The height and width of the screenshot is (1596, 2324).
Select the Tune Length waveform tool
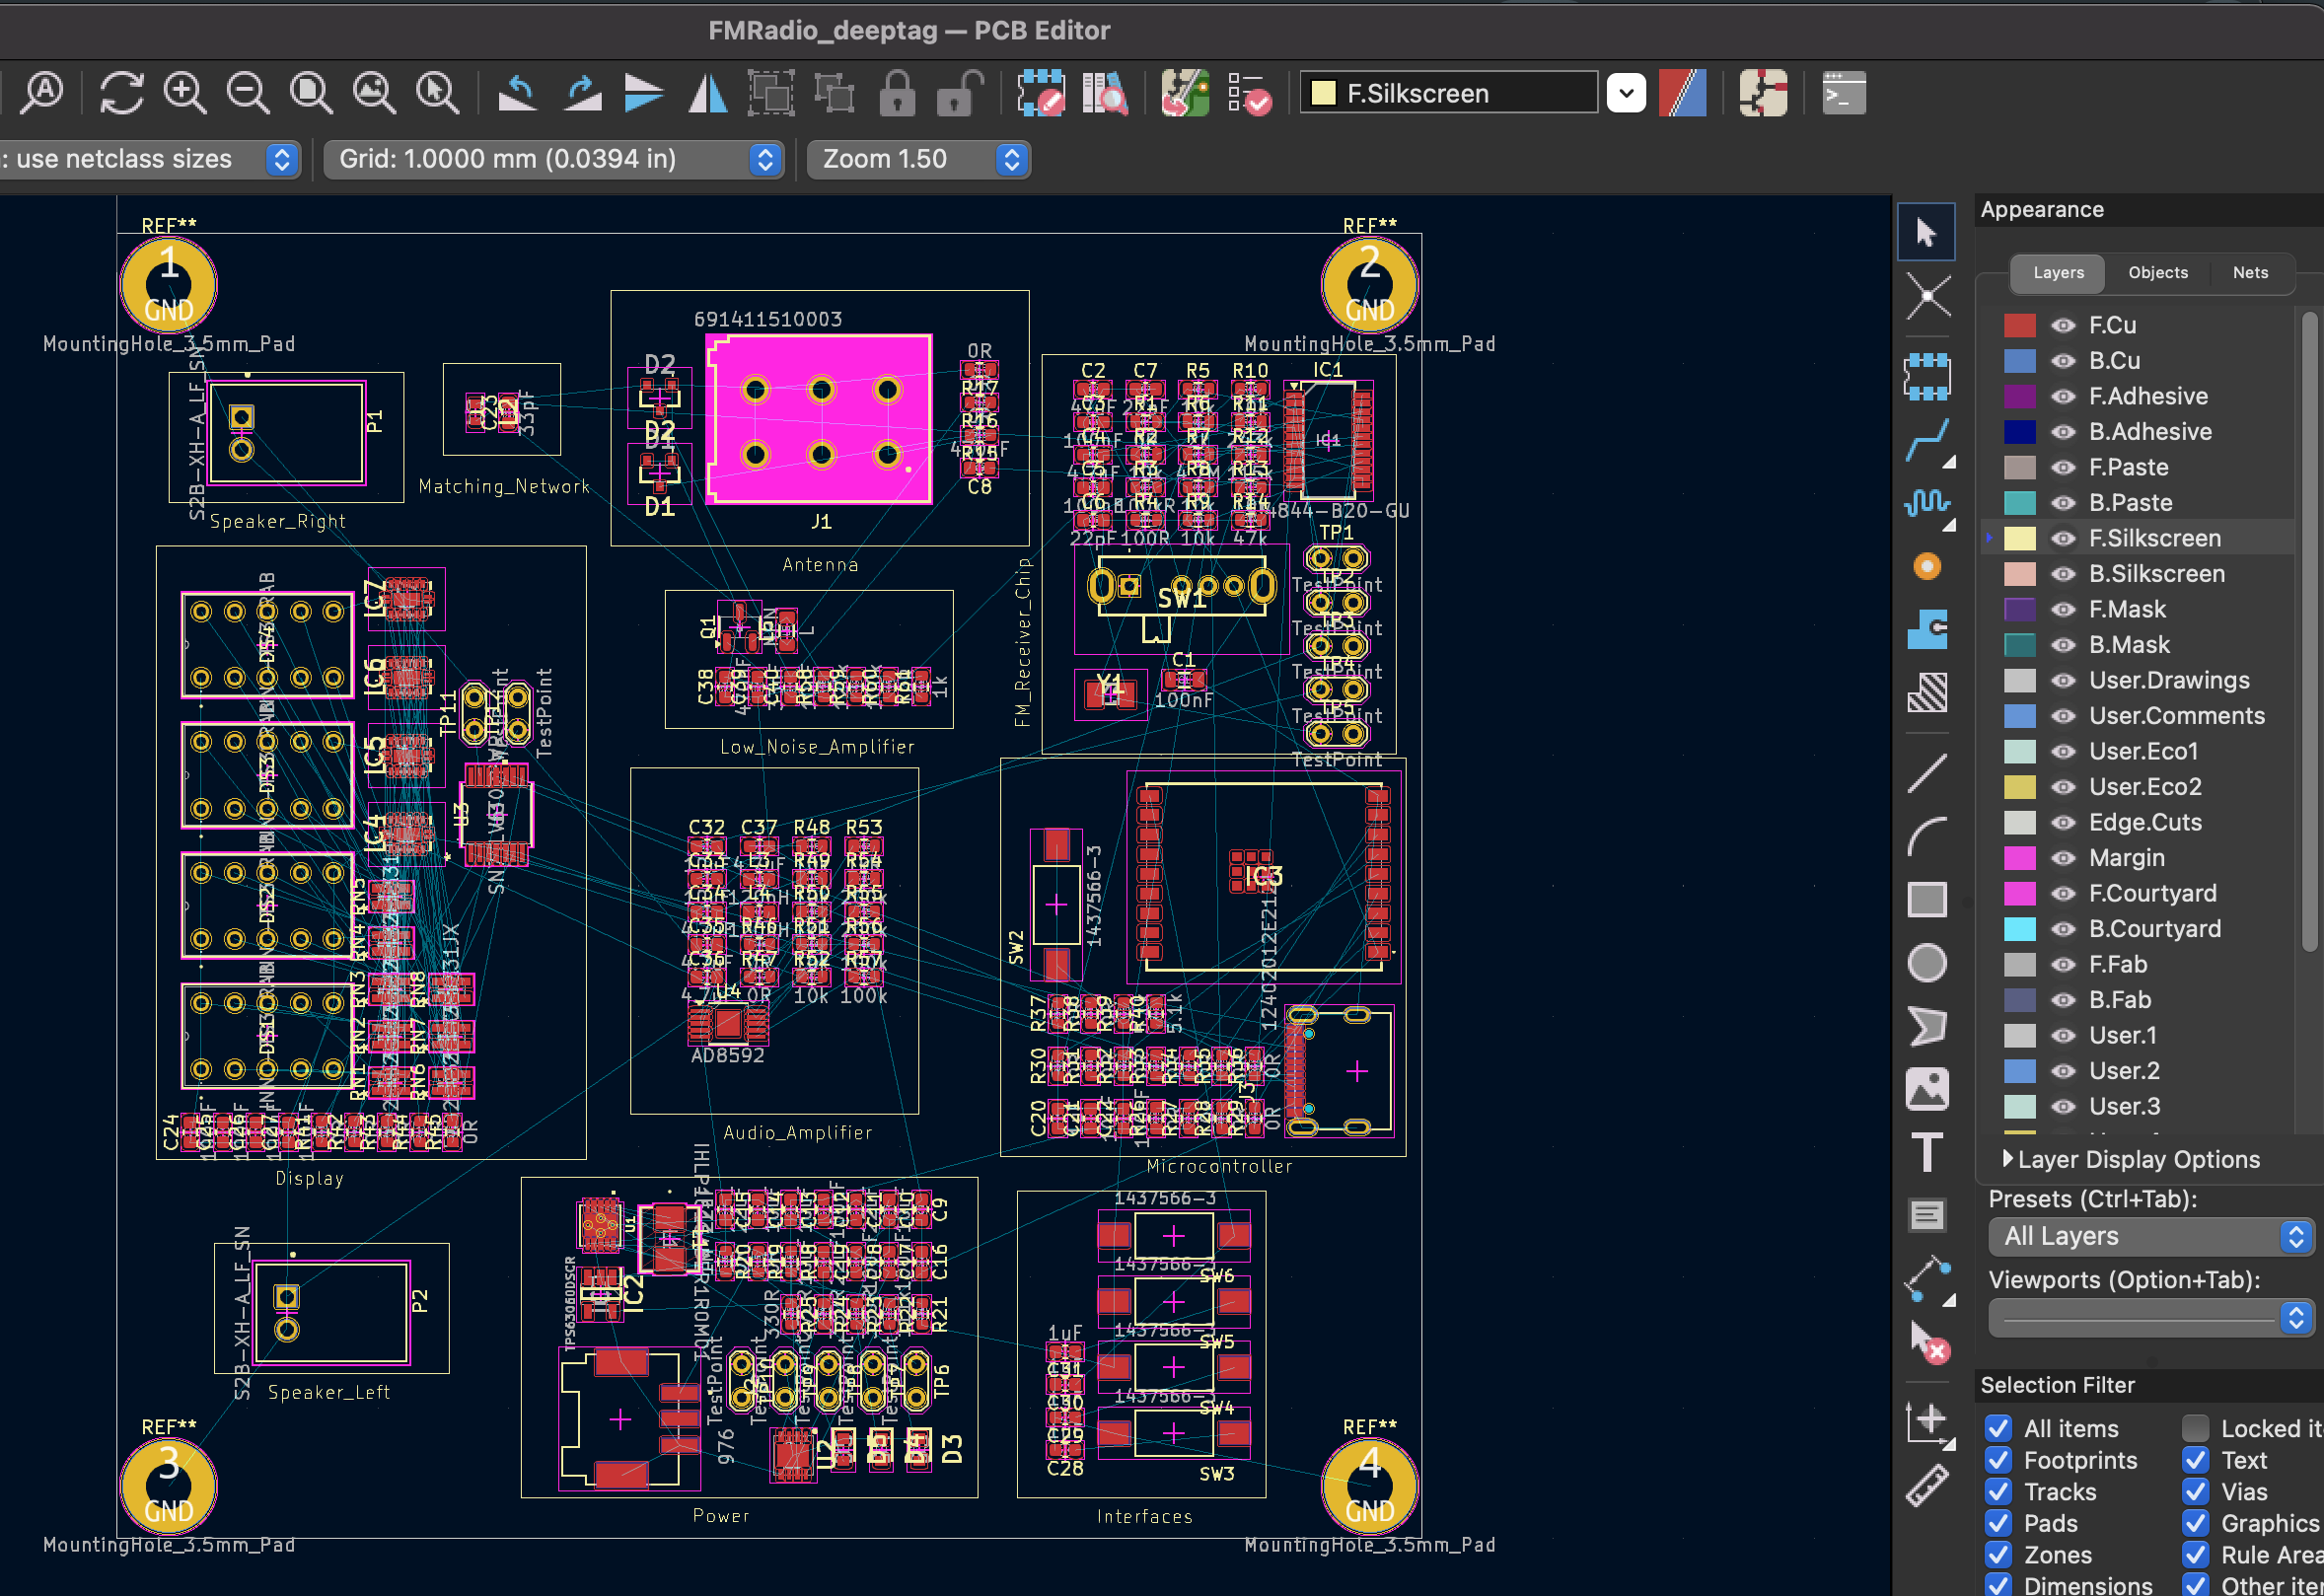[1927, 503]
